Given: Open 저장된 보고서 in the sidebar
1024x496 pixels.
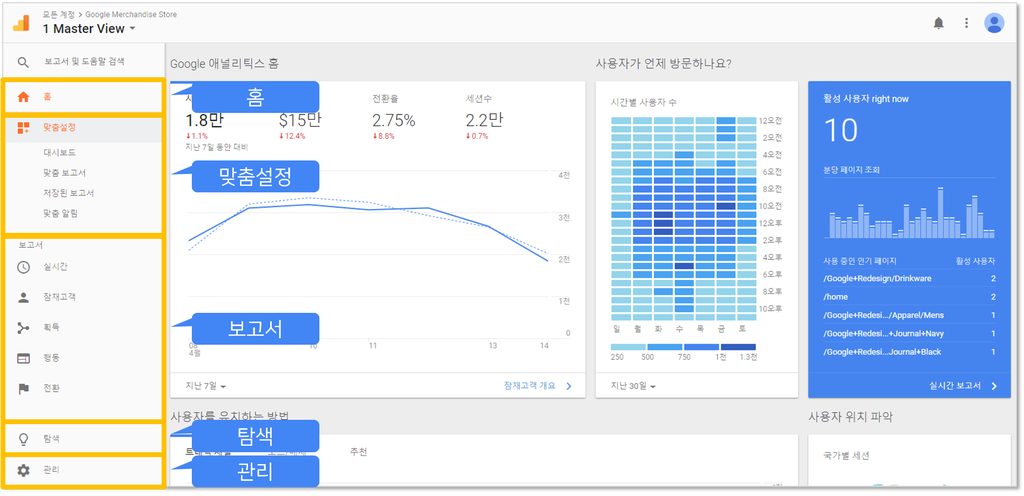Looking at the screenshot, I should click(x=69, y=193).
